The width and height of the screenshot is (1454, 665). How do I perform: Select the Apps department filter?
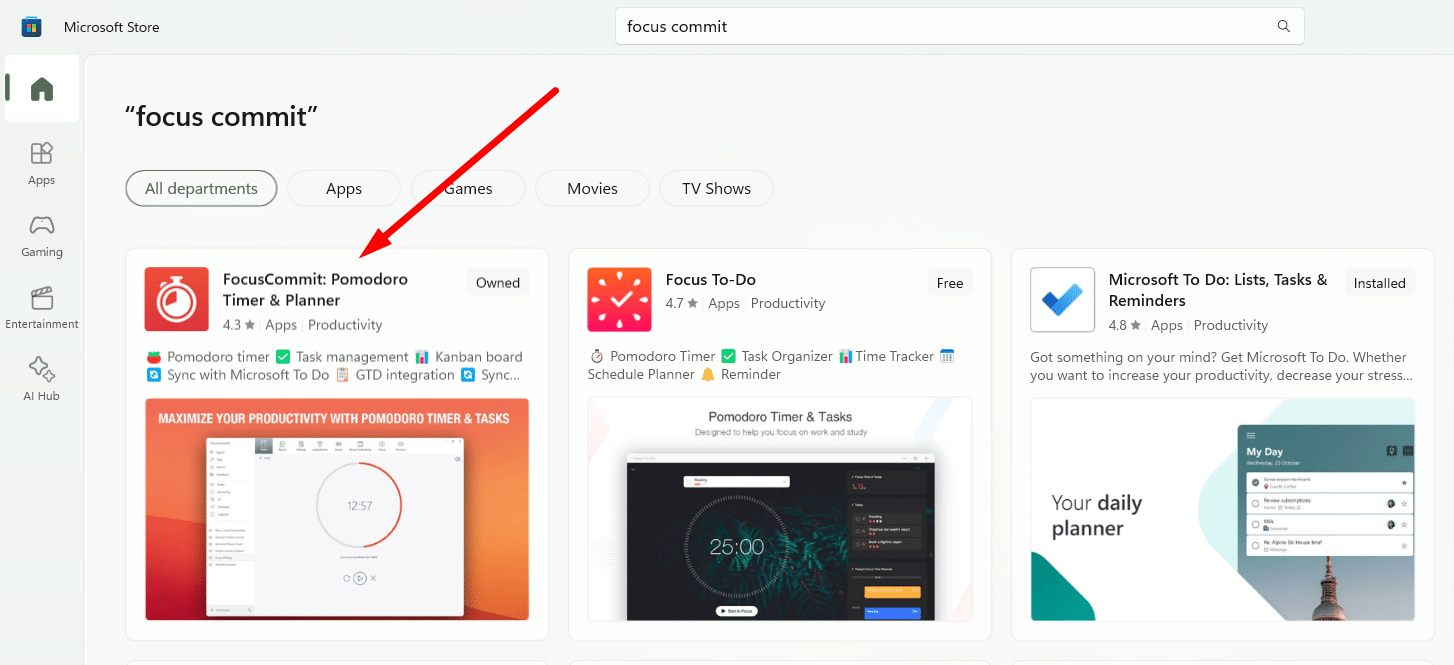point(344,188)
